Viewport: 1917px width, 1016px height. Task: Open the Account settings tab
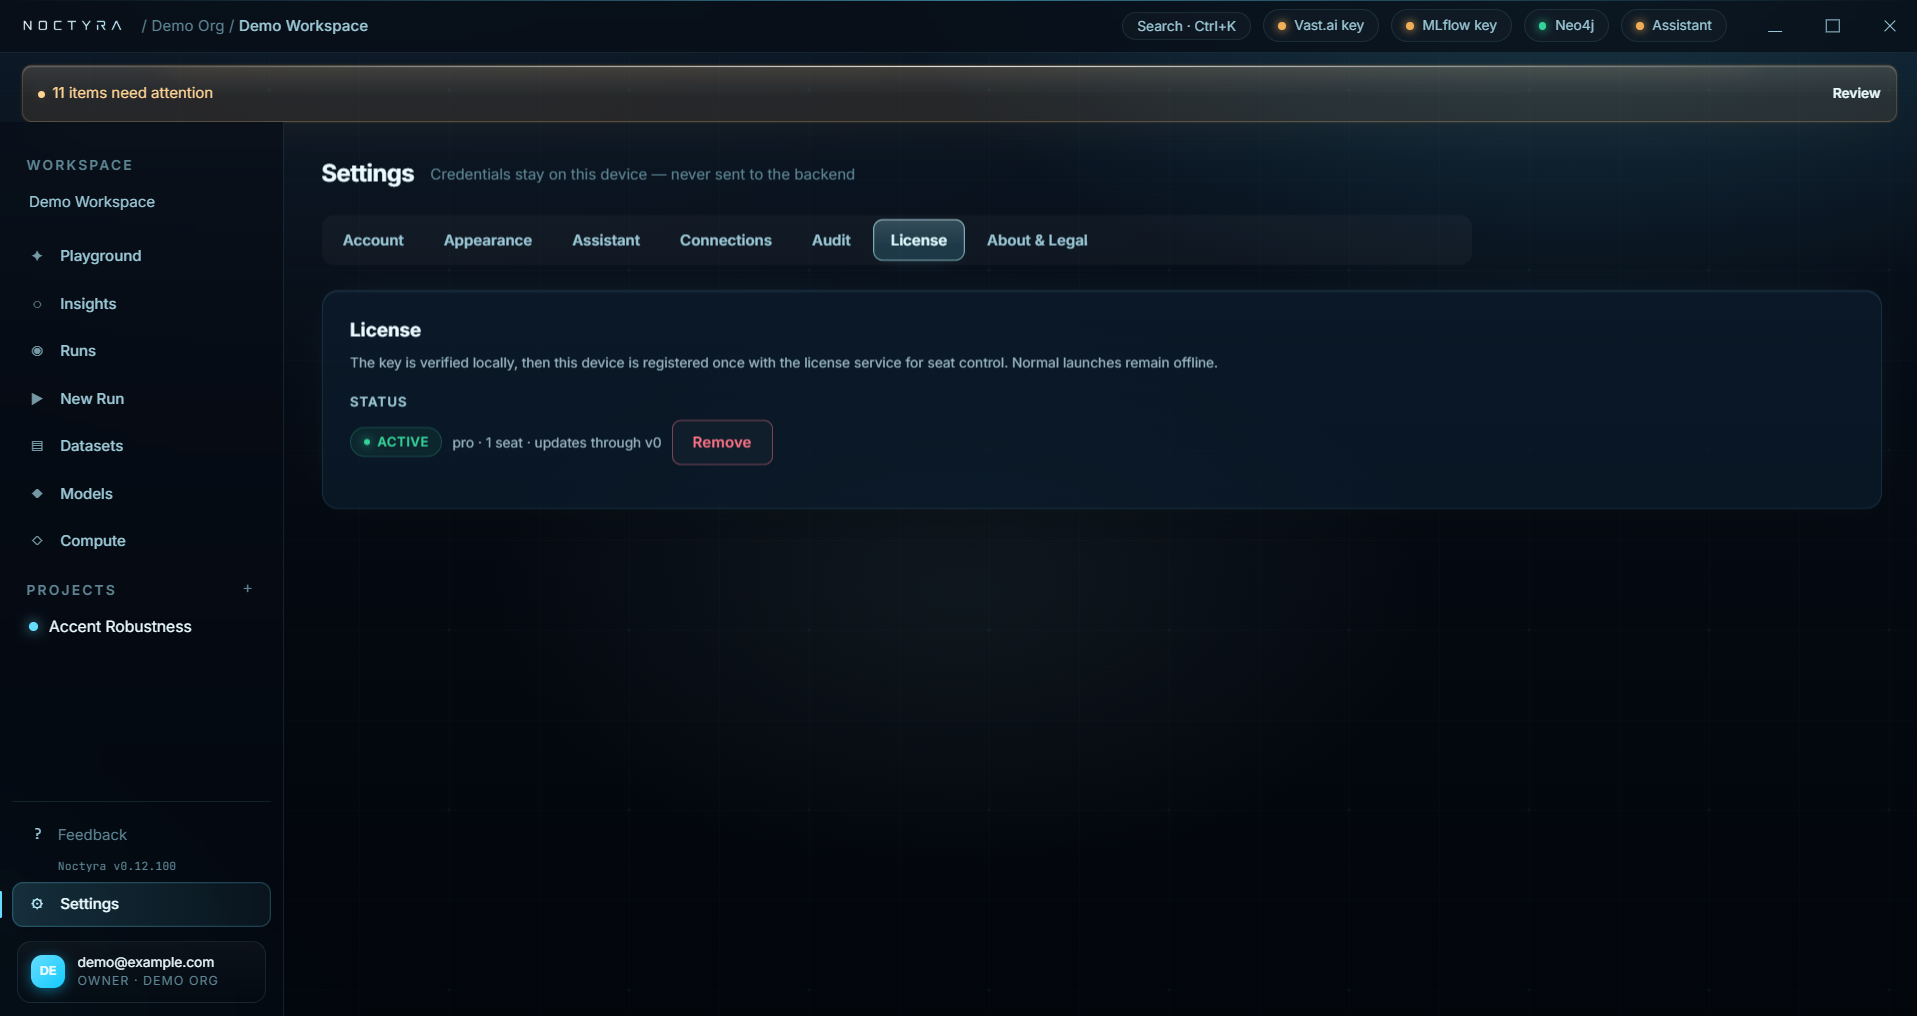pyautogui.click(x=373, y=240)
